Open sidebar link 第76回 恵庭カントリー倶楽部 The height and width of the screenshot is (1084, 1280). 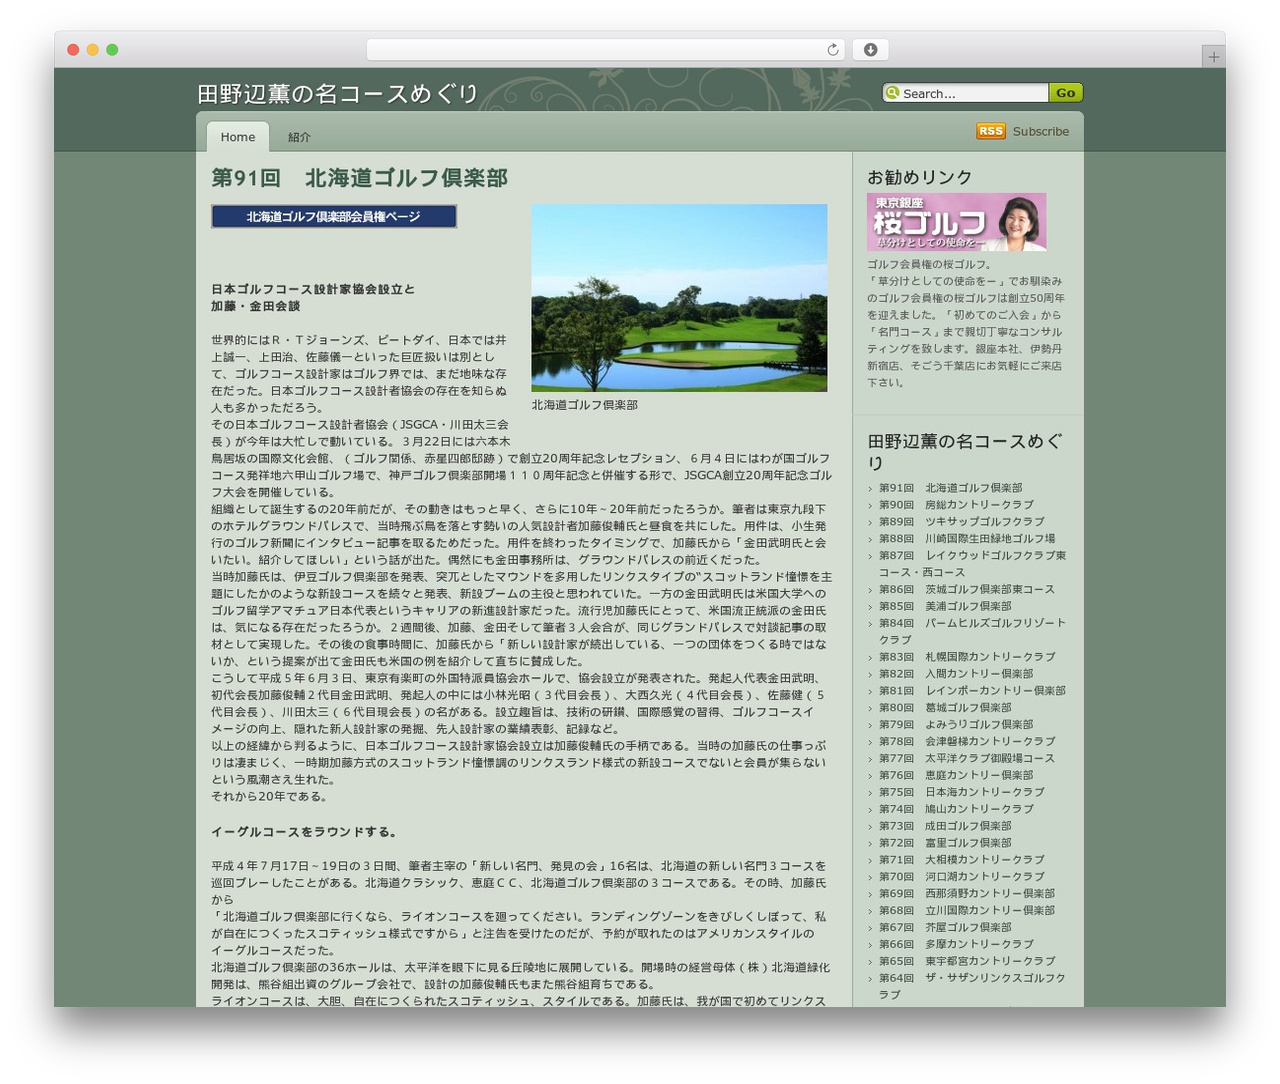coord(956,776)
